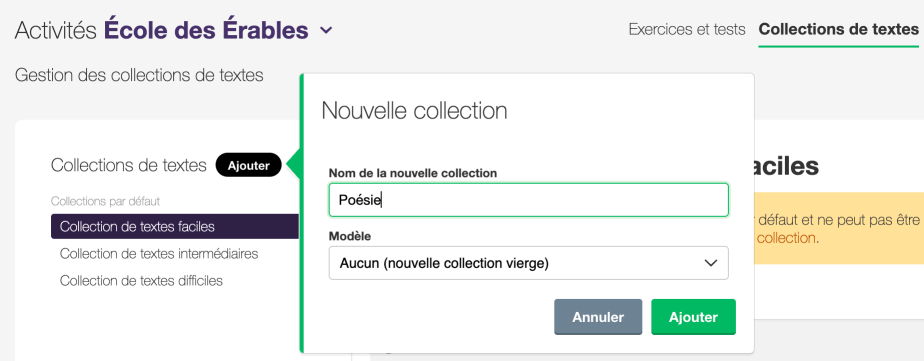Cancel with the Annuler button

(598, 317)
